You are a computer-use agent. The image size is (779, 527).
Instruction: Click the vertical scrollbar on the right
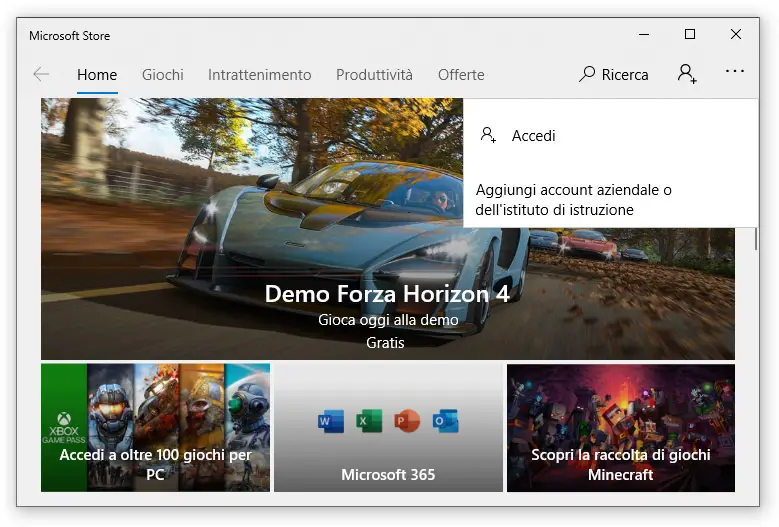[x=755, y=240]
